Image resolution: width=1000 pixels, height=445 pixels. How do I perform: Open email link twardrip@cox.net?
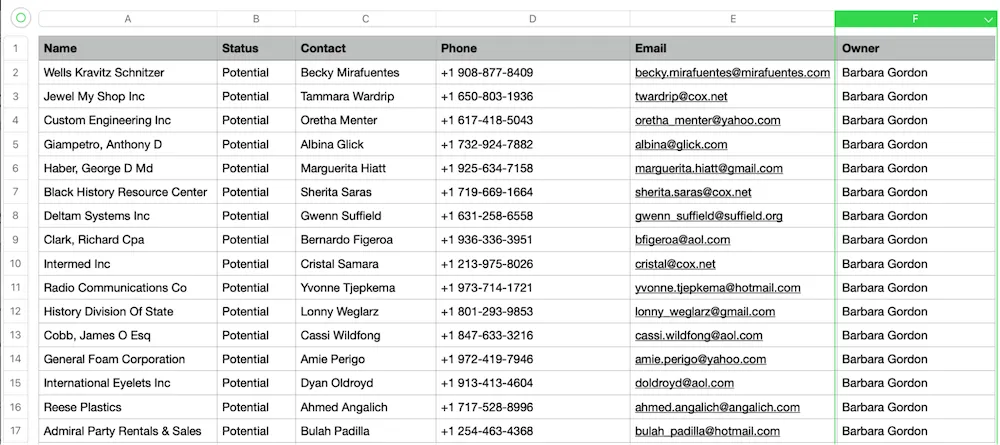click(680, 96)
